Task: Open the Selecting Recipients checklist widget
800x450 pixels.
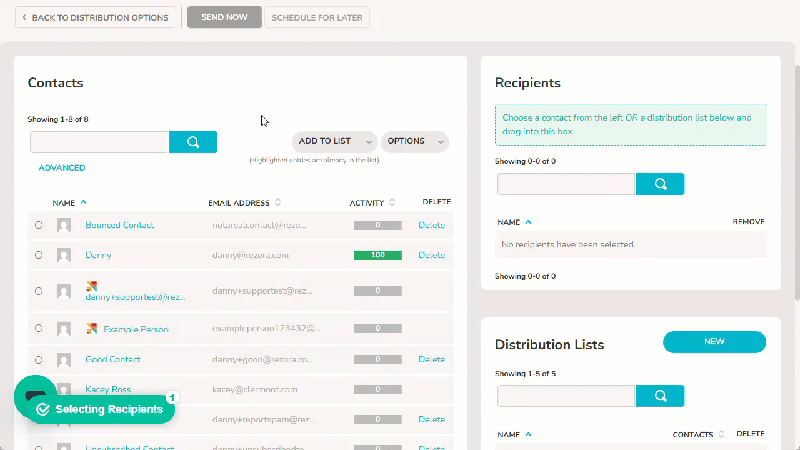Action: coord(101,409)
